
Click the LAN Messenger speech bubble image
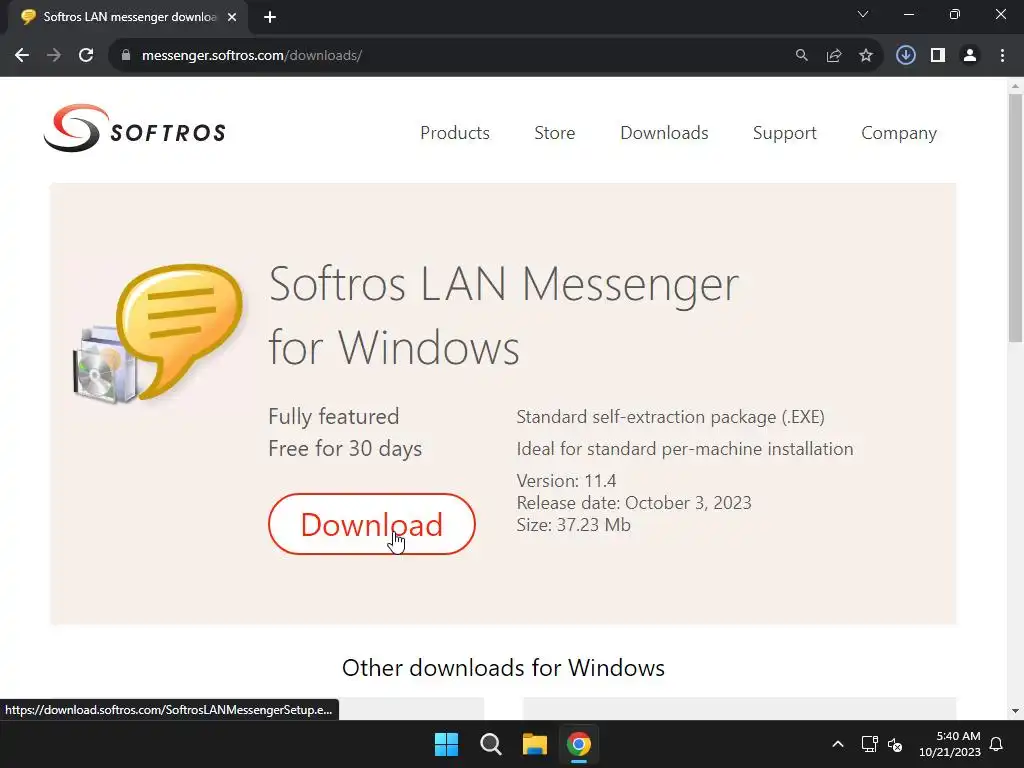point(159,333)
